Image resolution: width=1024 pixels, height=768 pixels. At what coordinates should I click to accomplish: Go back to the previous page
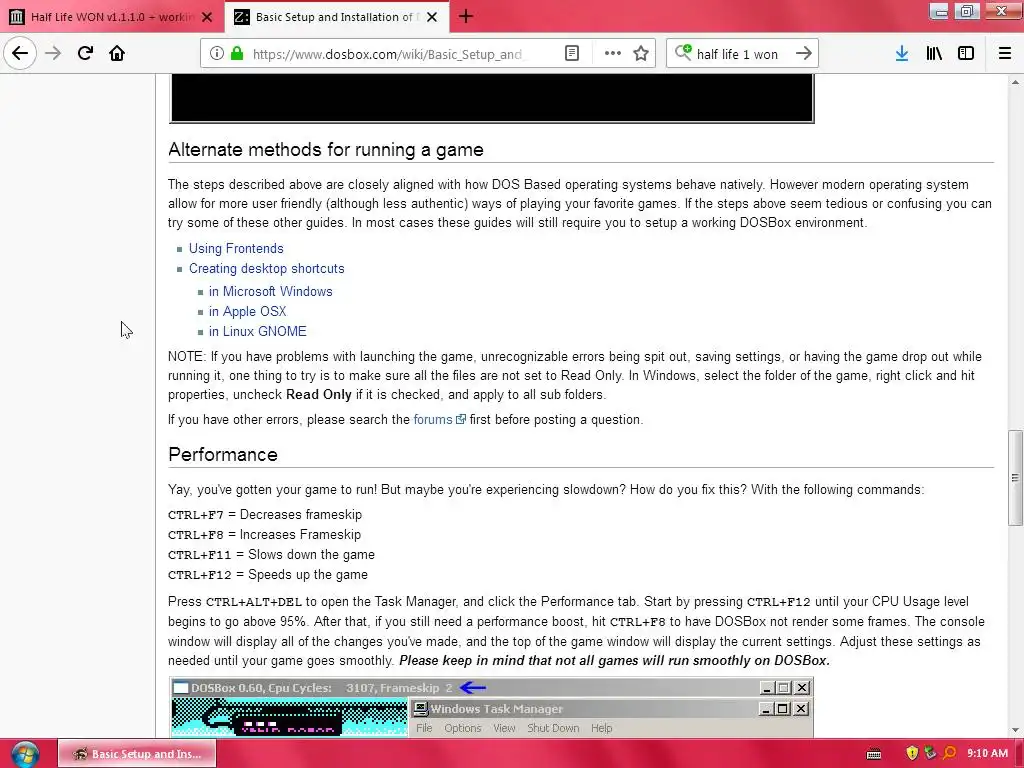(x=20, y=53)
